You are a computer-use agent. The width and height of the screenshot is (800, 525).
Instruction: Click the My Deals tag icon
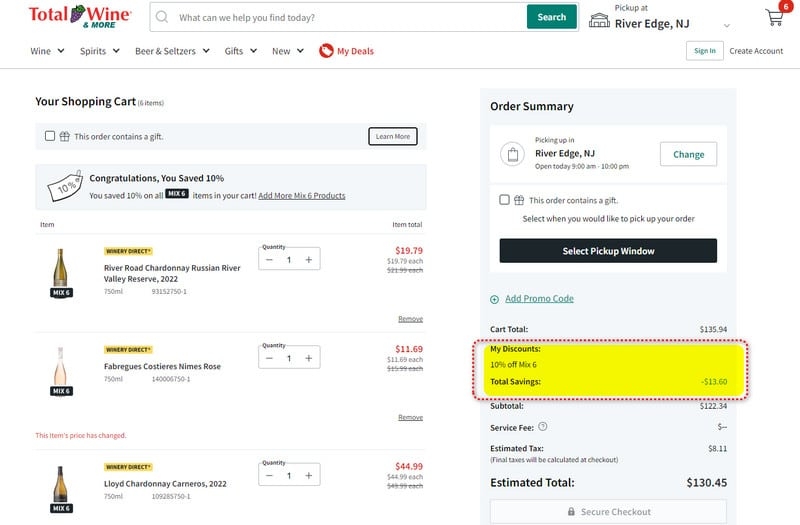(x=326, y=51)
